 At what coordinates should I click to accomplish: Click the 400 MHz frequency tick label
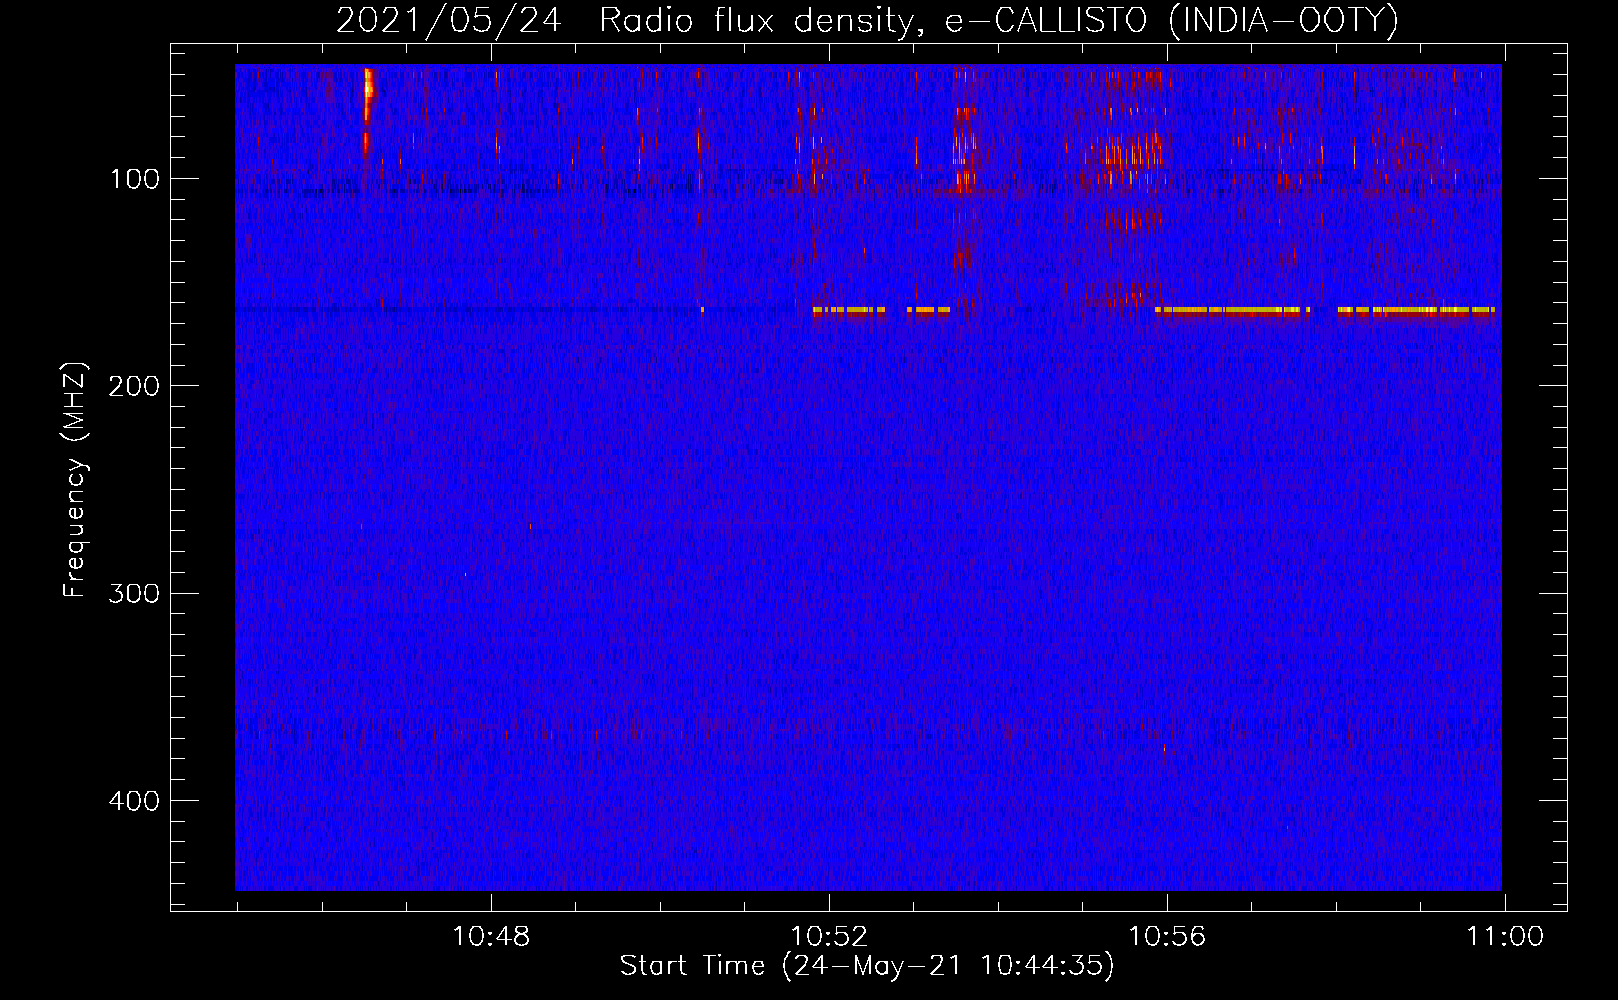click(x=134, y=801)
